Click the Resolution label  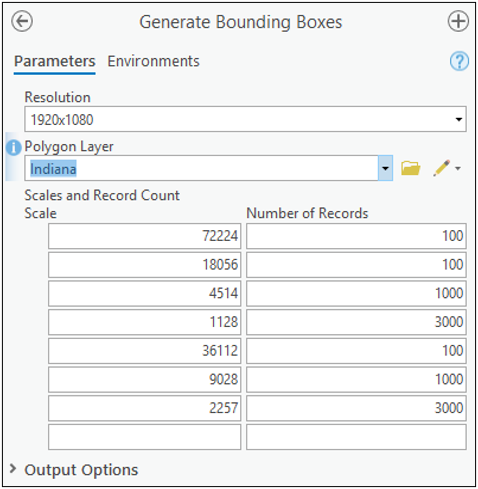pos(57,97)
